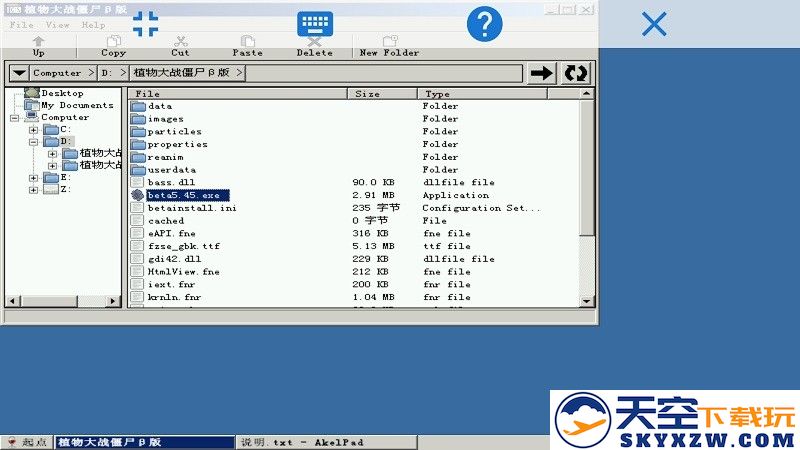
Task: Click the bass.dll file icon
Action: pyautogui.click(x=137, y=182)
